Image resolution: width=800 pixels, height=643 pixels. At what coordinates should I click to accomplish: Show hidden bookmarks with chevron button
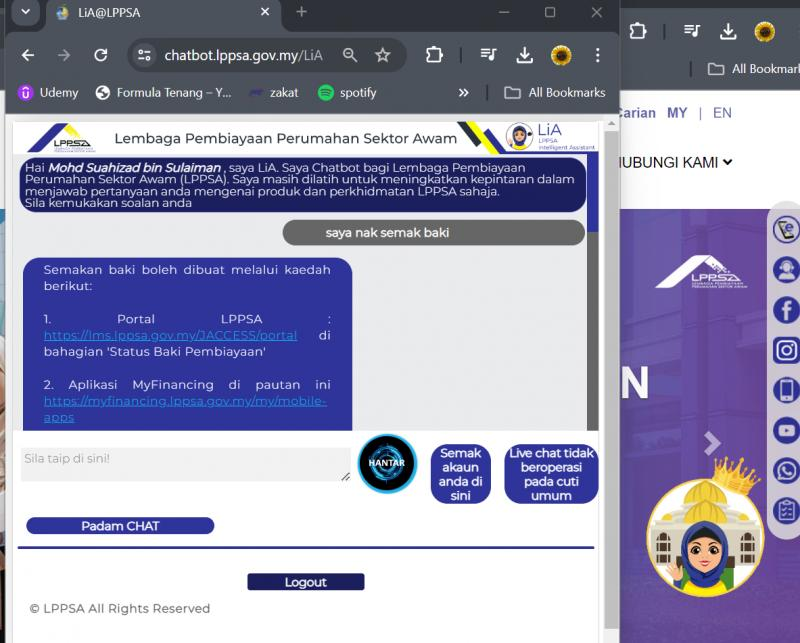click(463, 92)
